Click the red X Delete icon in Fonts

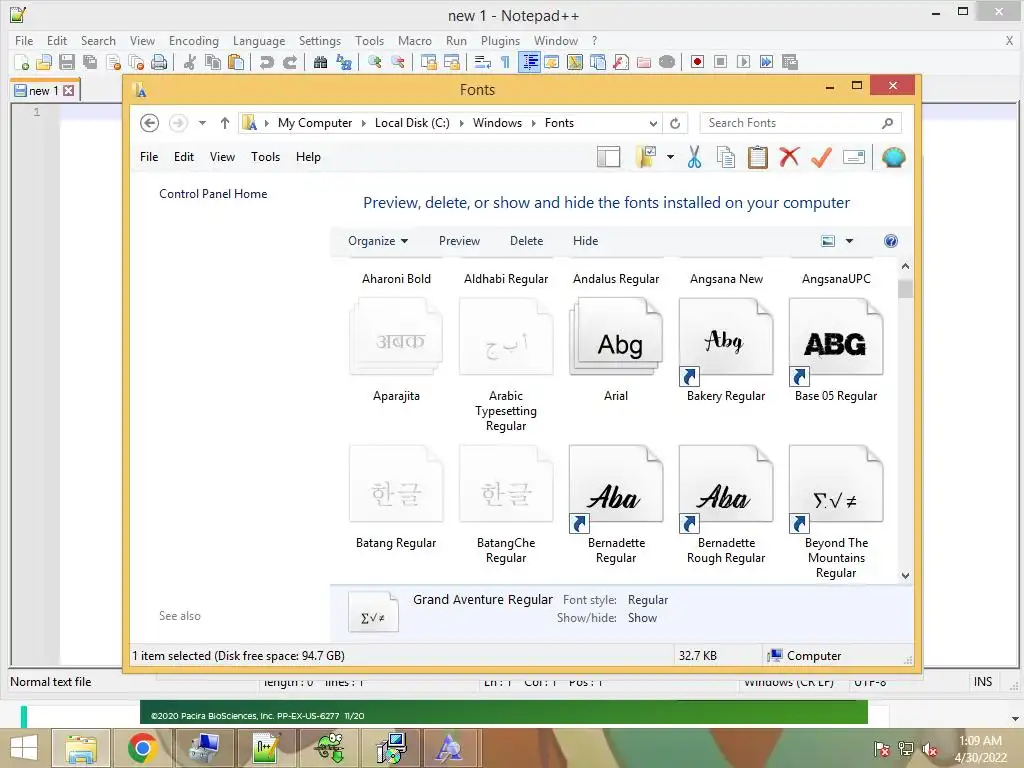click(789, 157)
